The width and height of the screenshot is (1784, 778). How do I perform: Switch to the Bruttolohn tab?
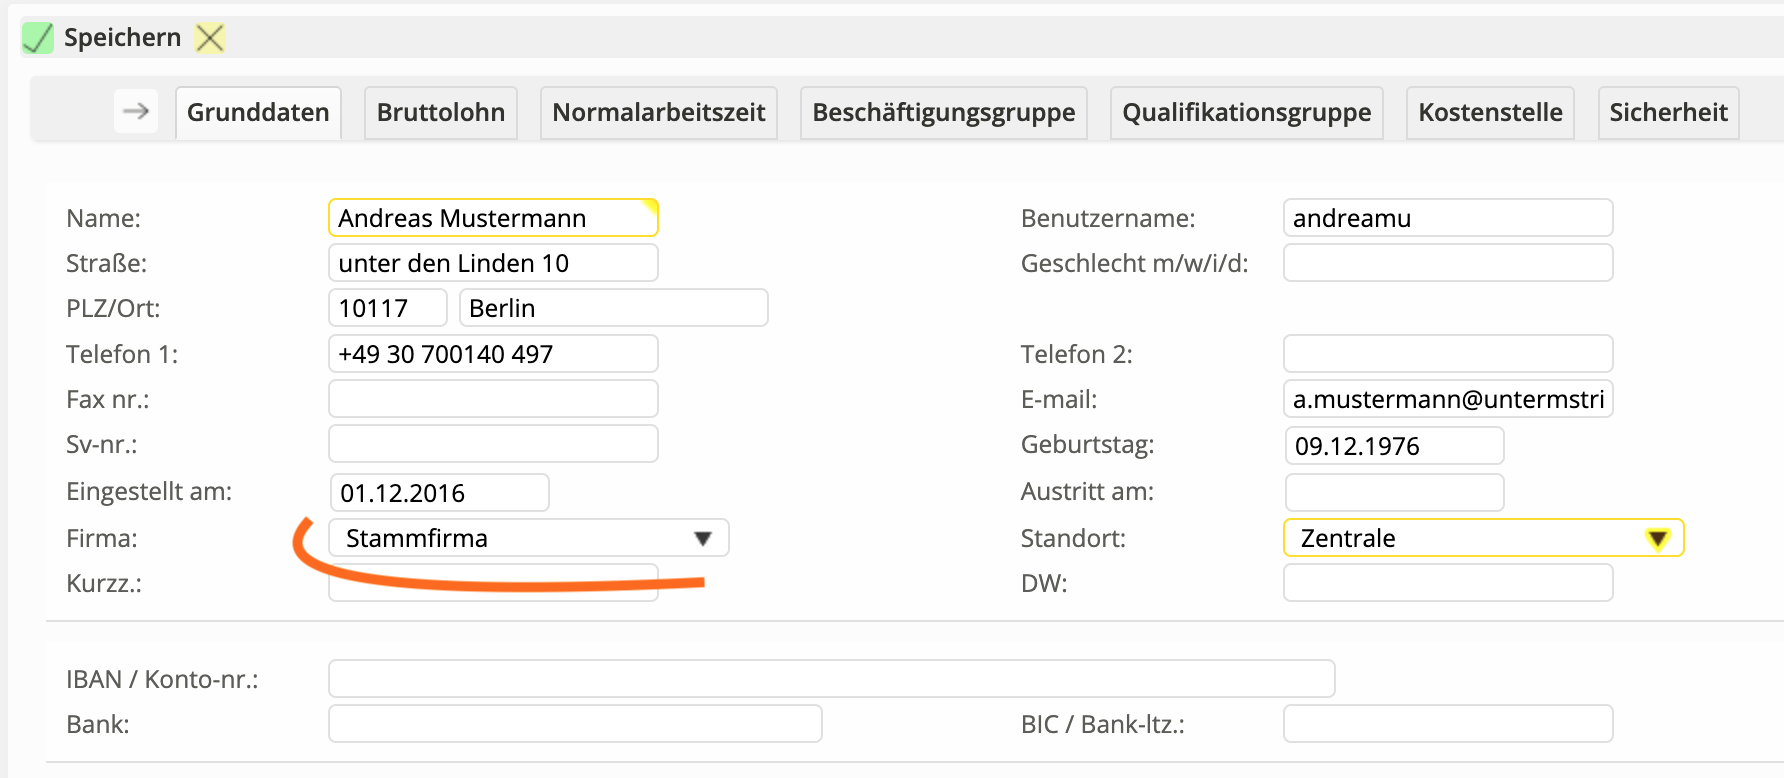pos(440,112)
